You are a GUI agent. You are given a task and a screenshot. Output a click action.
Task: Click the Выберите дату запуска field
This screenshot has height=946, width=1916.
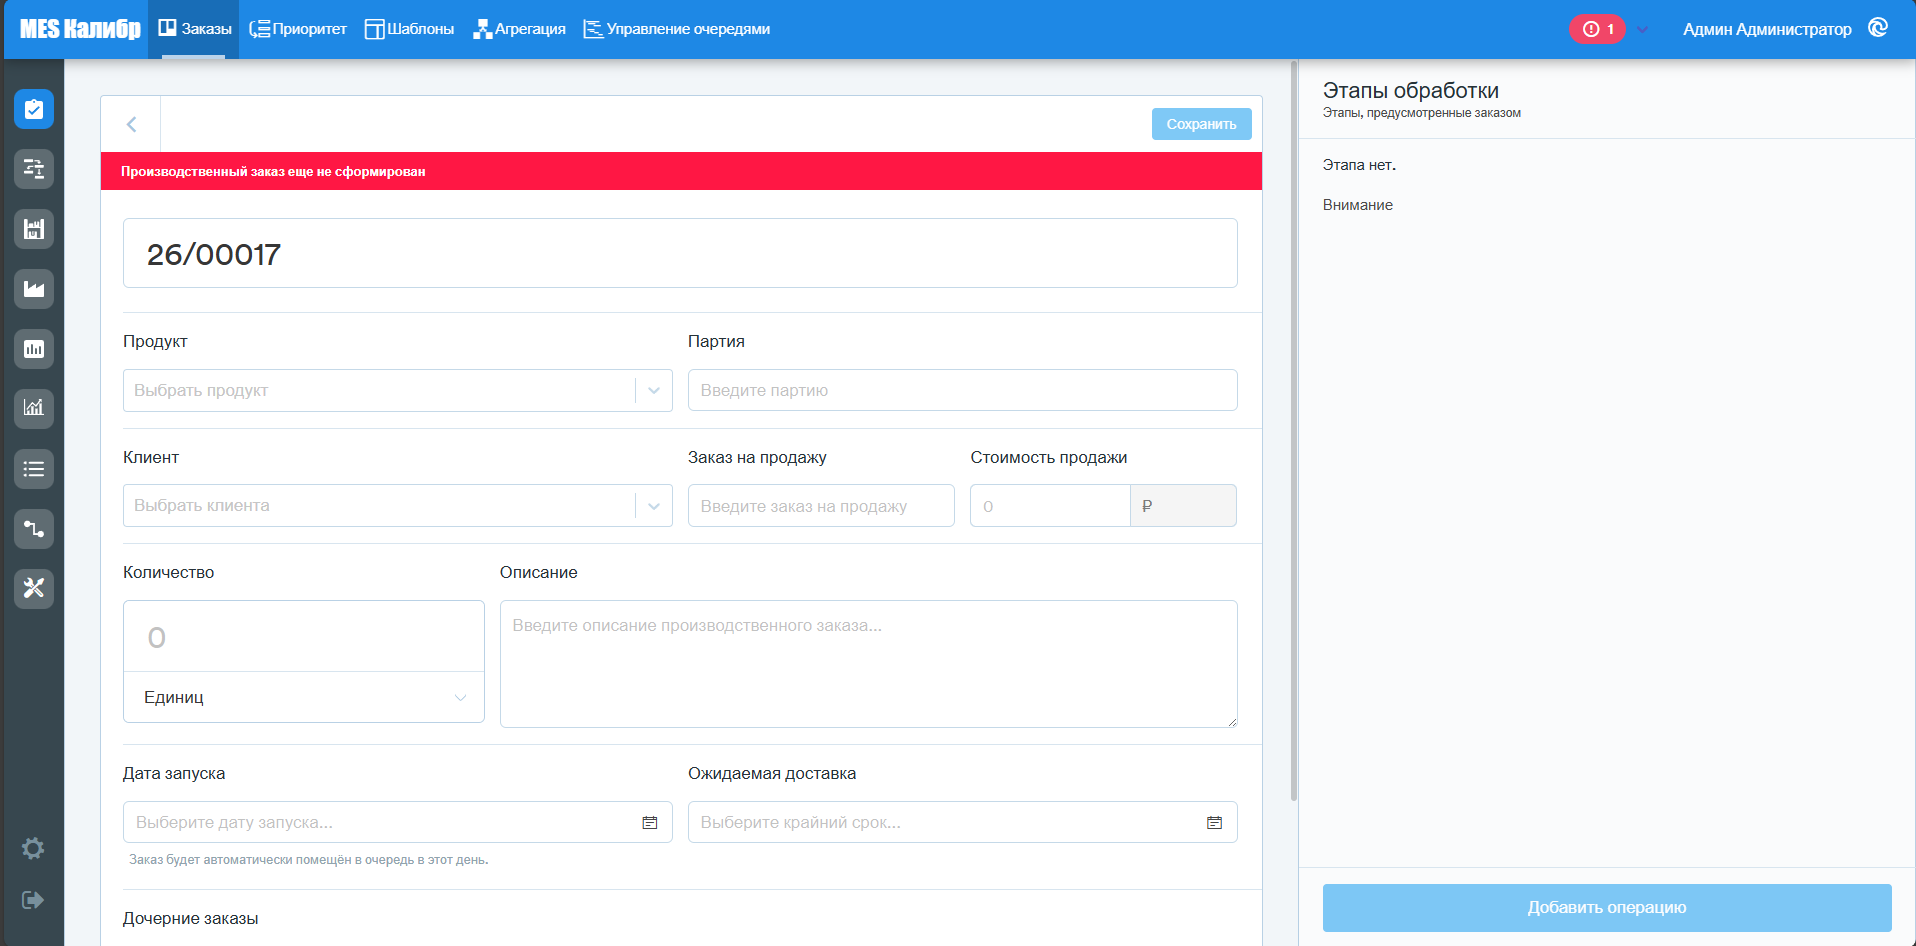[397, 822]
